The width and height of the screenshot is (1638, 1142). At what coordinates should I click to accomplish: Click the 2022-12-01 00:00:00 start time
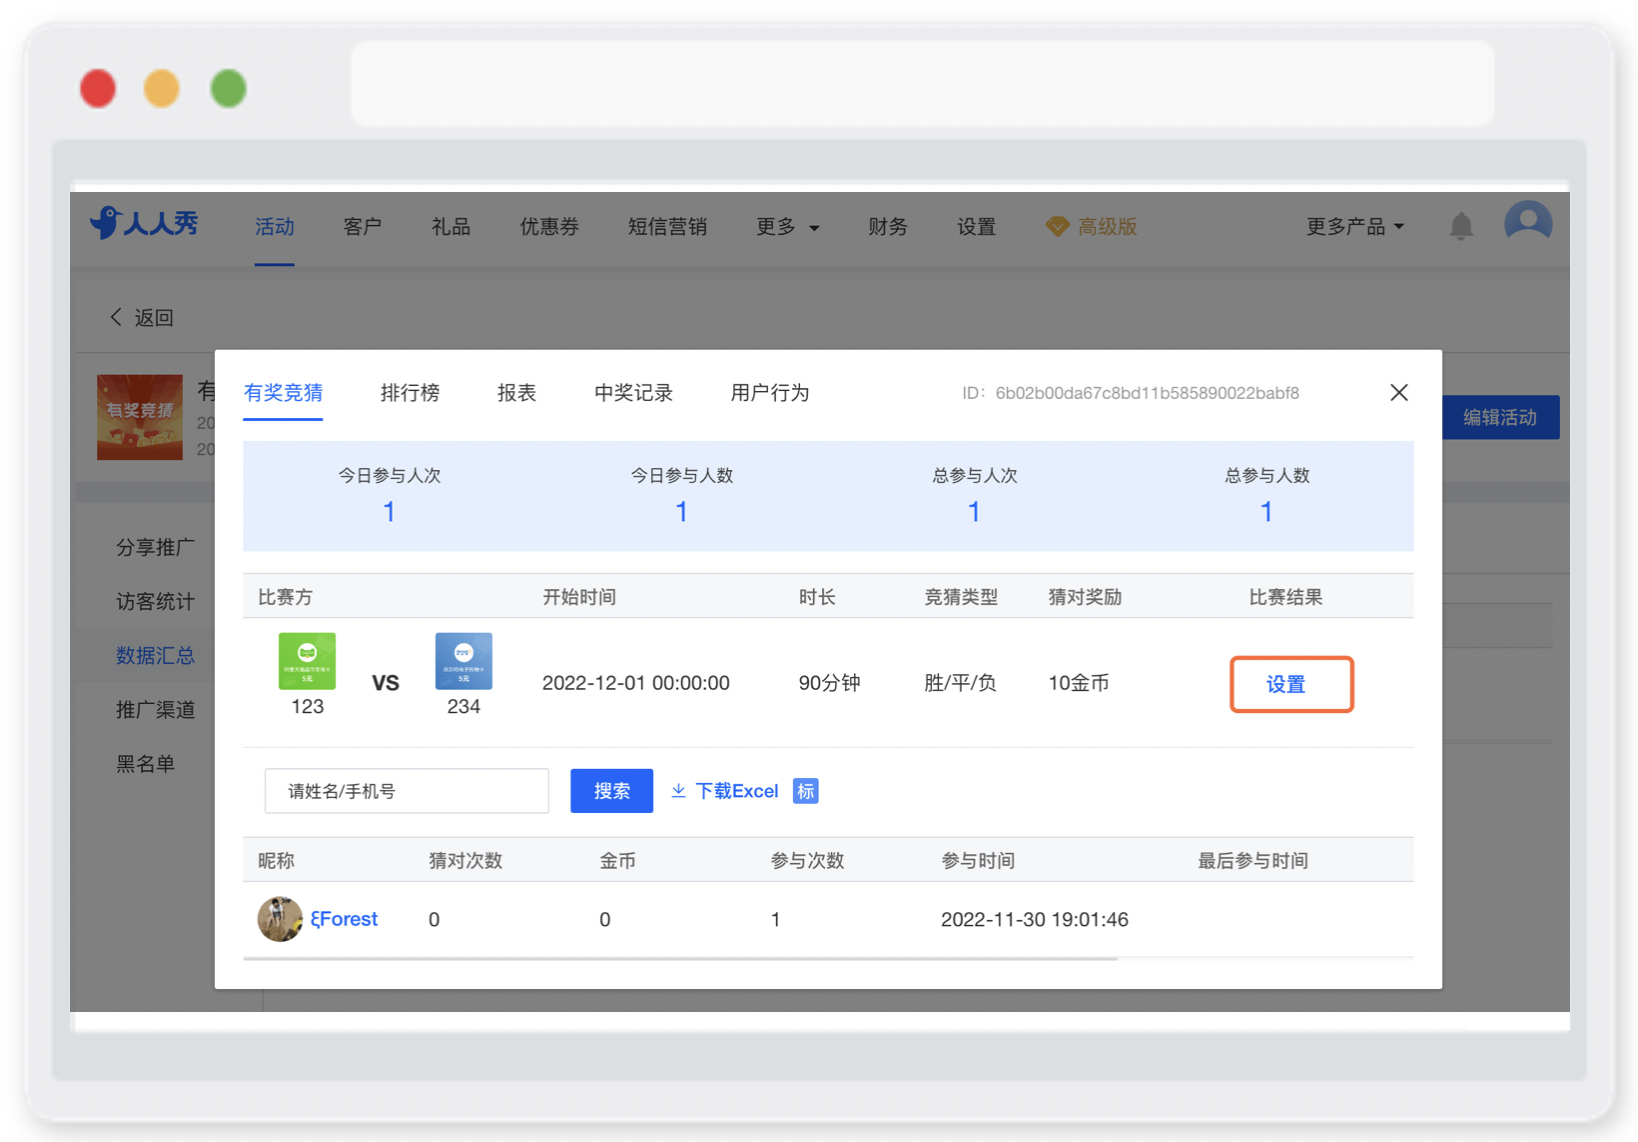(636, 683)
